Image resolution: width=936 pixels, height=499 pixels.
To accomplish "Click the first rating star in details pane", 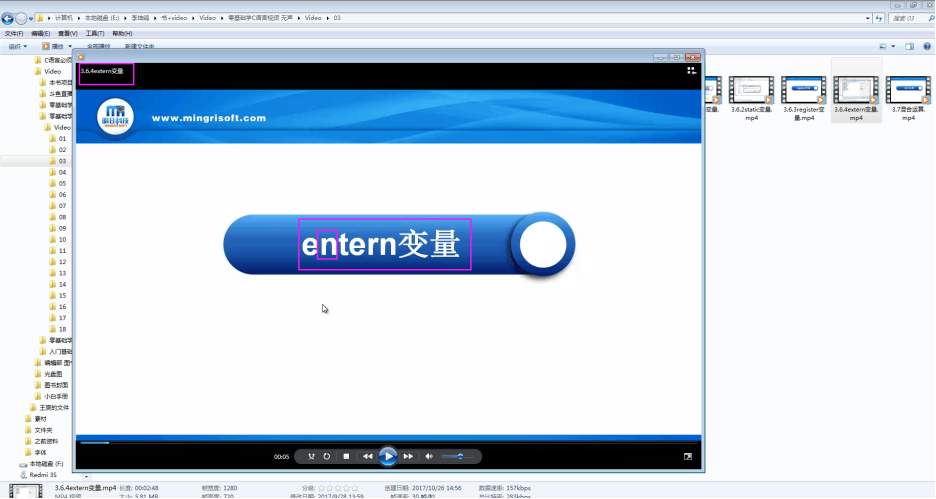I will click(322, 488).
